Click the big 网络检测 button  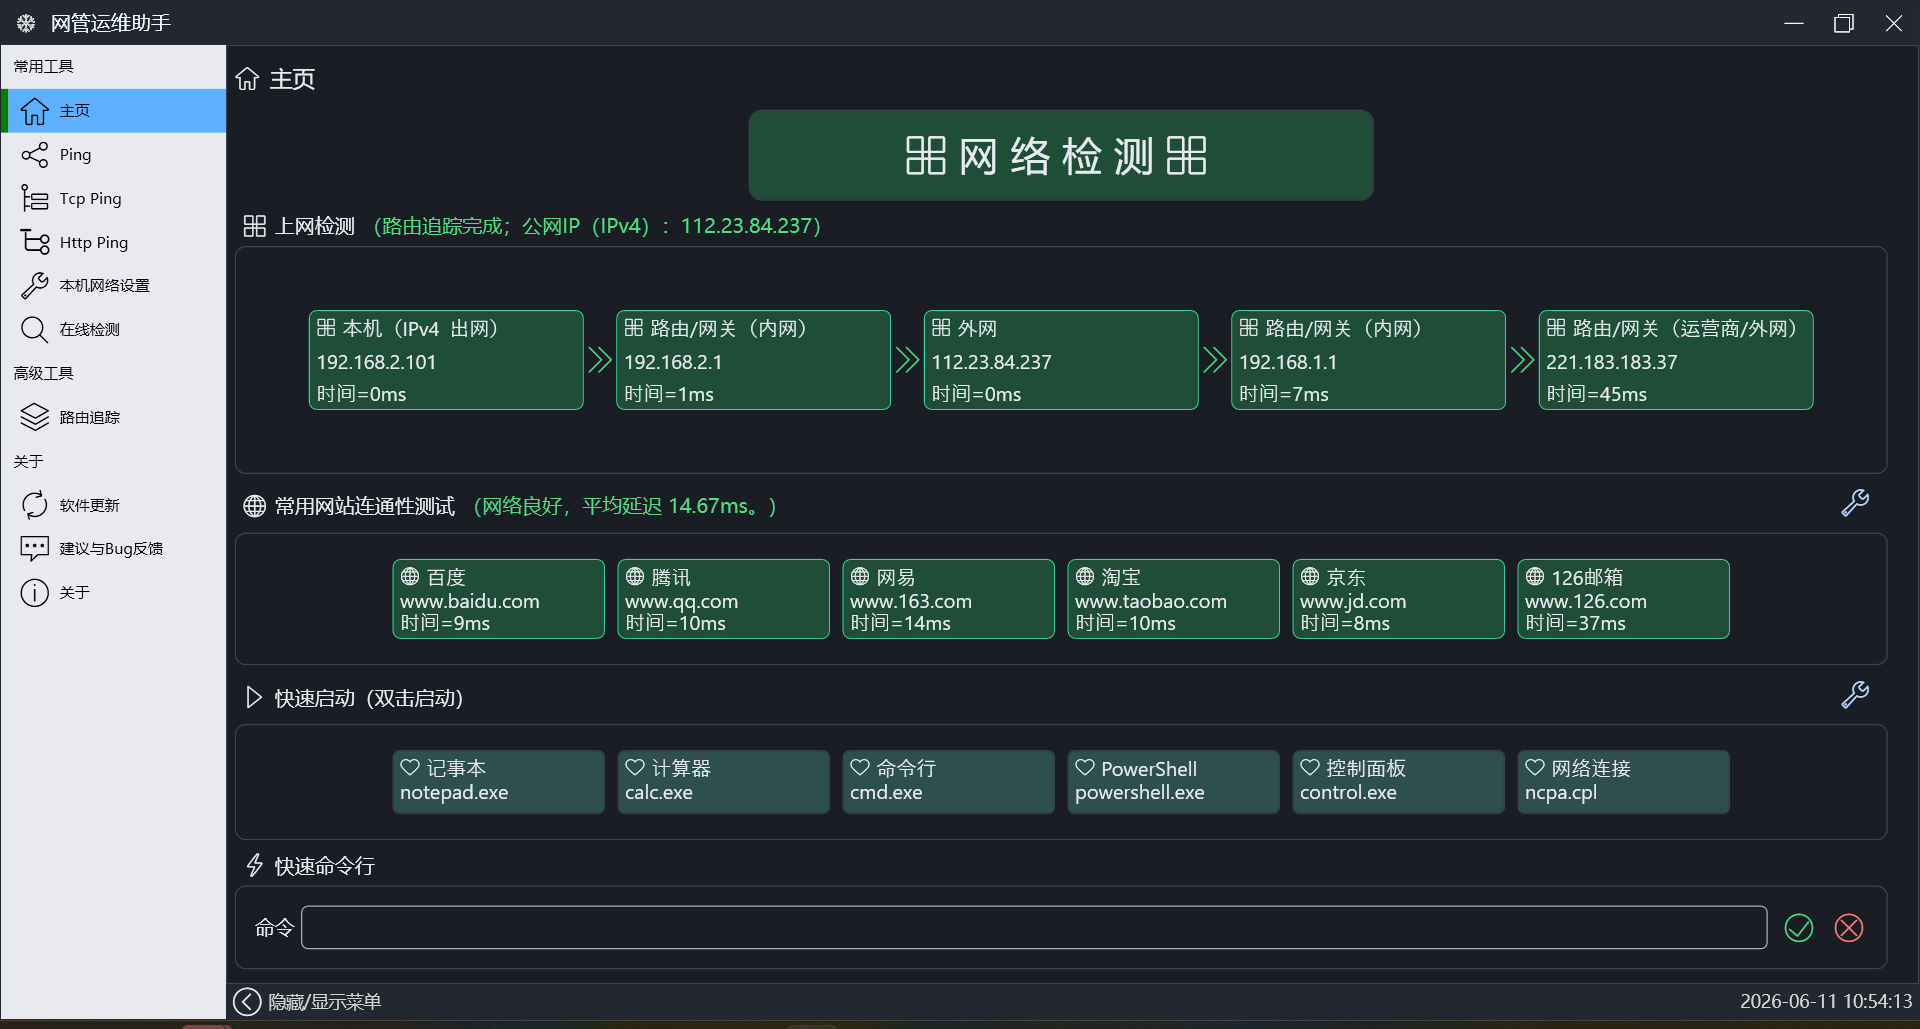point(1061,156)
